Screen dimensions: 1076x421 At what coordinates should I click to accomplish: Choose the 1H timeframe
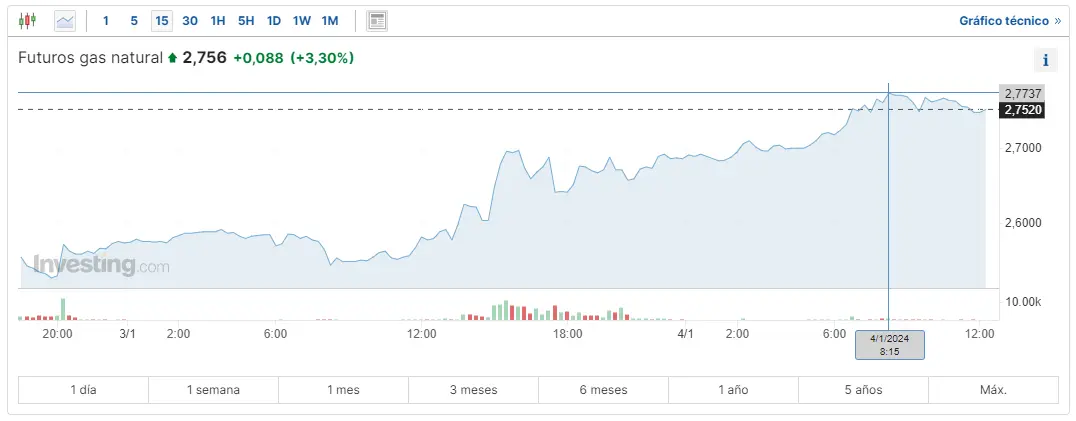click(x=218, y=20)
